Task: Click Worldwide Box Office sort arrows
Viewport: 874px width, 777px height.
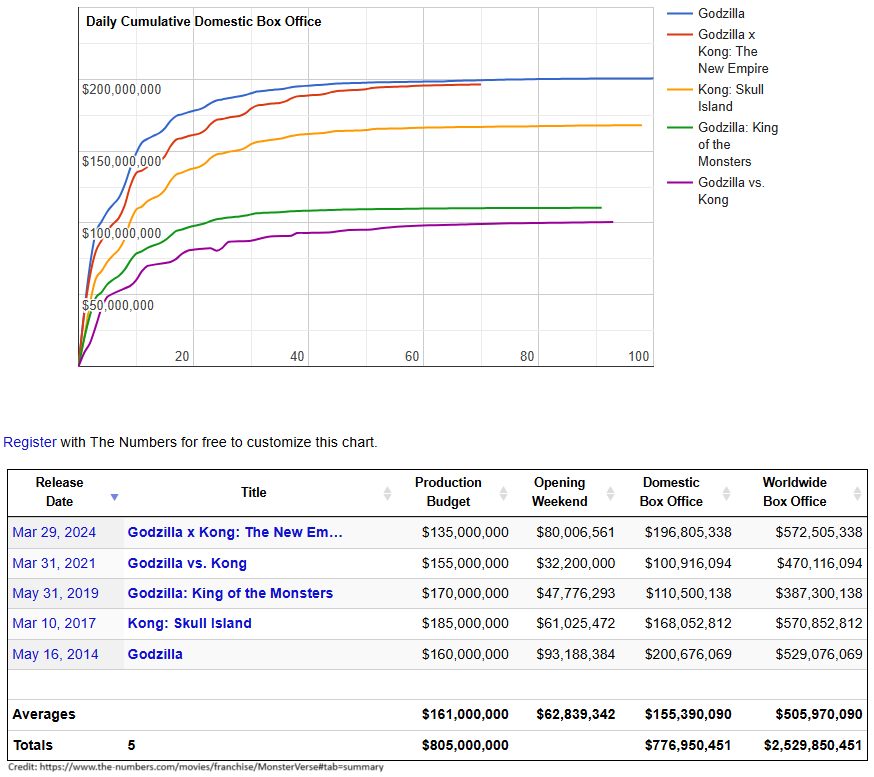Action: click(857, 493)
